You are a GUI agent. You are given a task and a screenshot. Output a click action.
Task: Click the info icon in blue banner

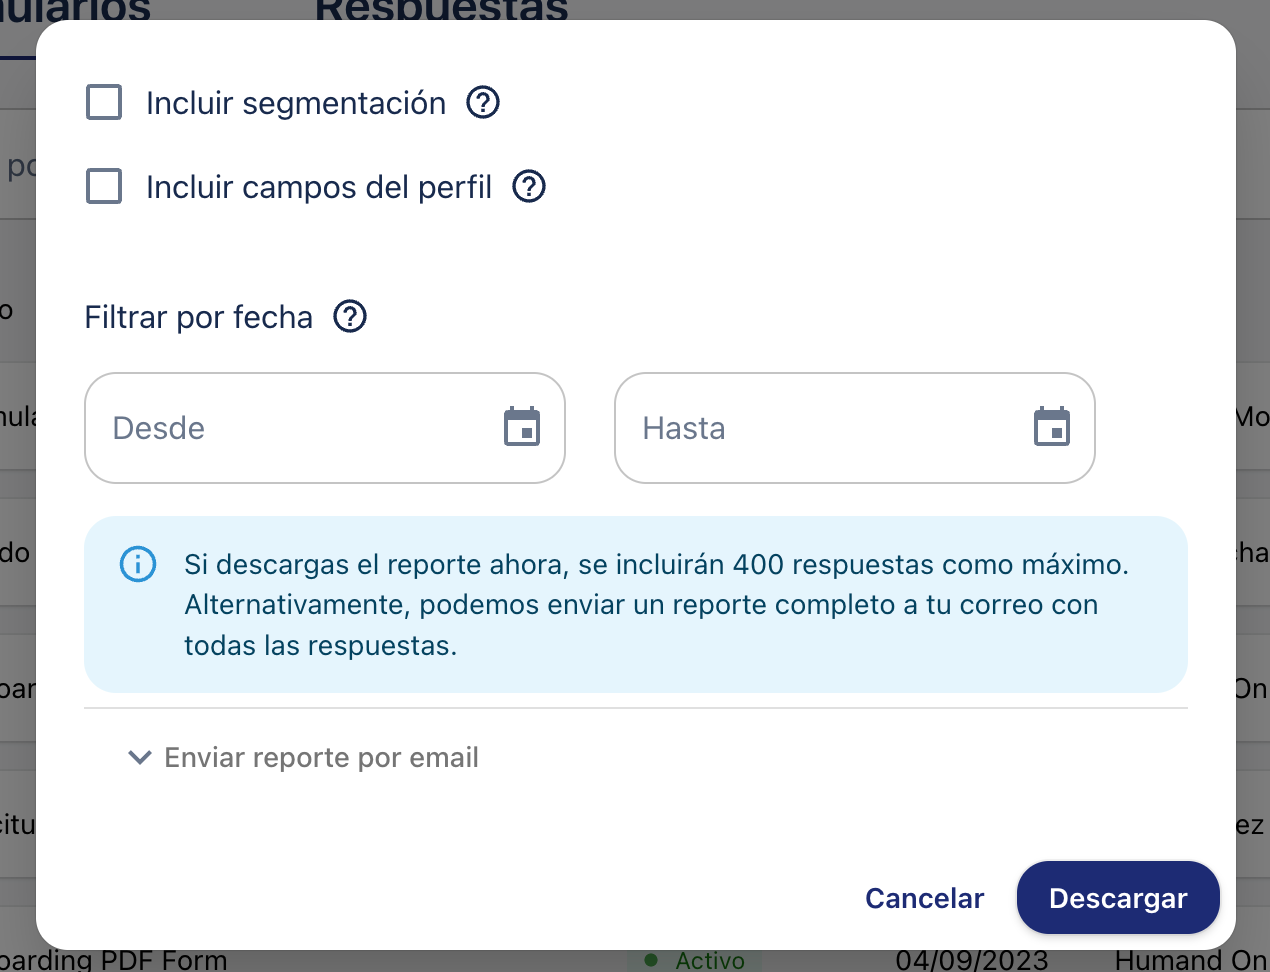(x=138, y=564)
